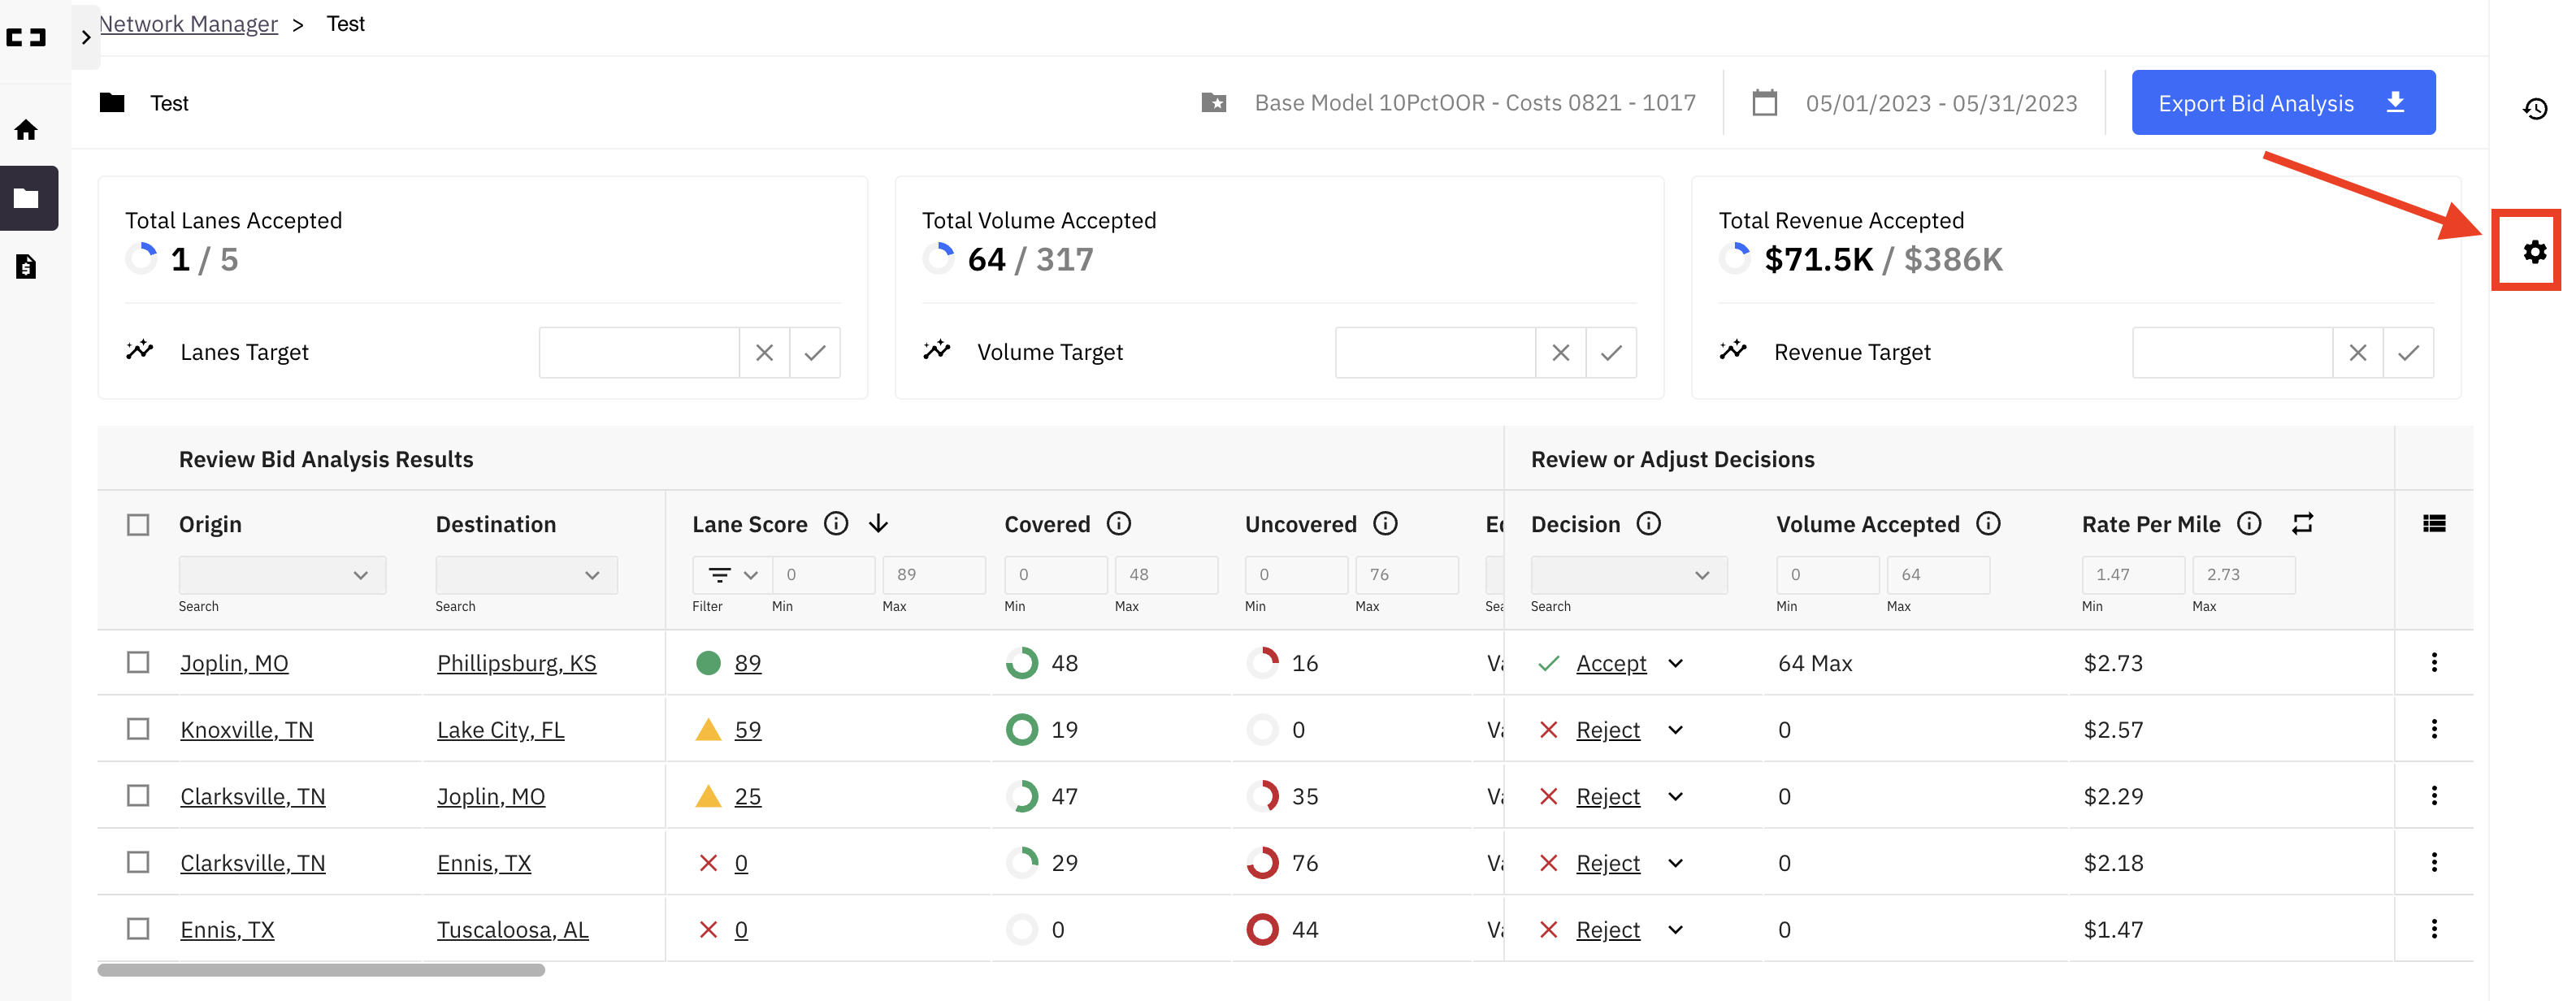The height and width of the screenshot is (1001, 2576).
Task: Tick the Ennis, TX row checkbox
Action: pyautogui.click(x=138, y=929)
